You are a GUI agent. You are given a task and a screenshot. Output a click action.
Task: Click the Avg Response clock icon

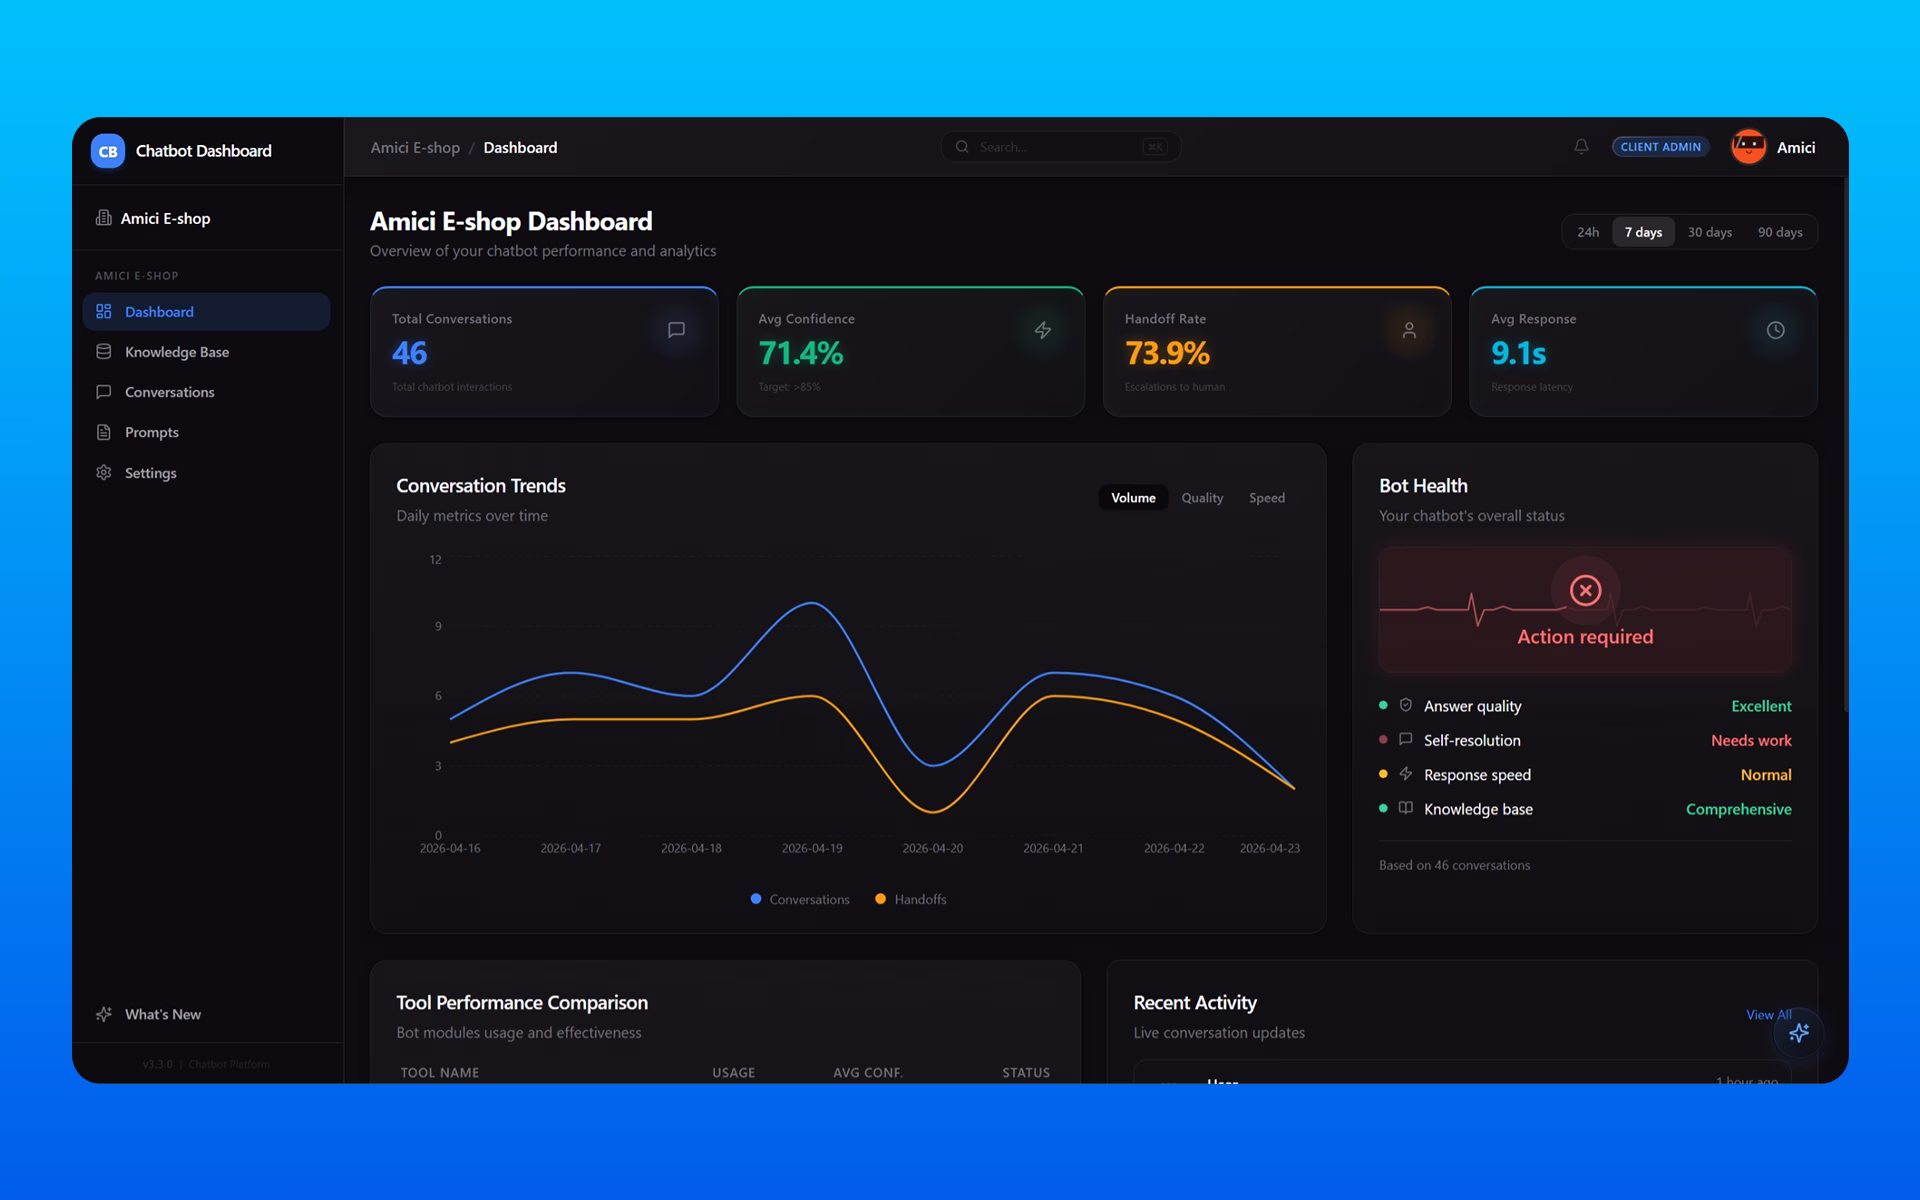[1775, 330]
